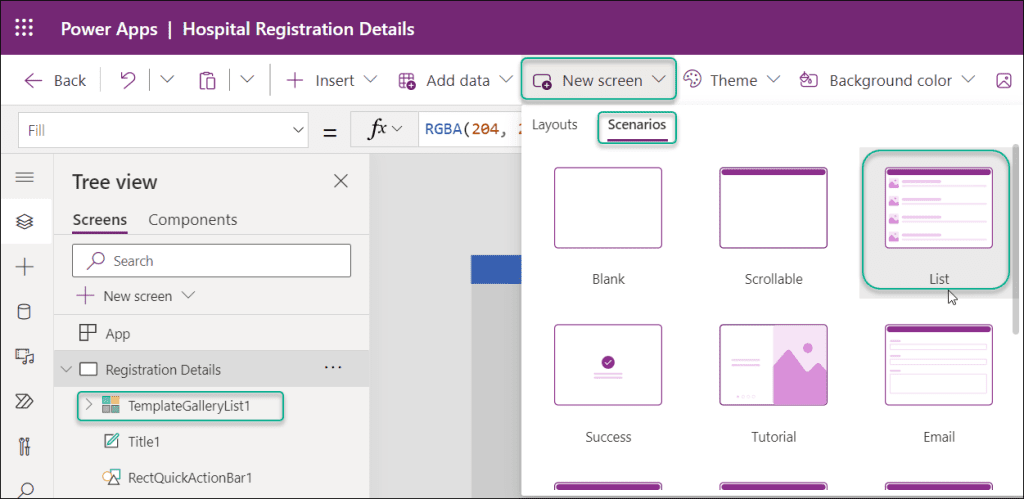1024x499 pixels.
Task: Click the RGBA formula bar
Action: tap(470, 130)
